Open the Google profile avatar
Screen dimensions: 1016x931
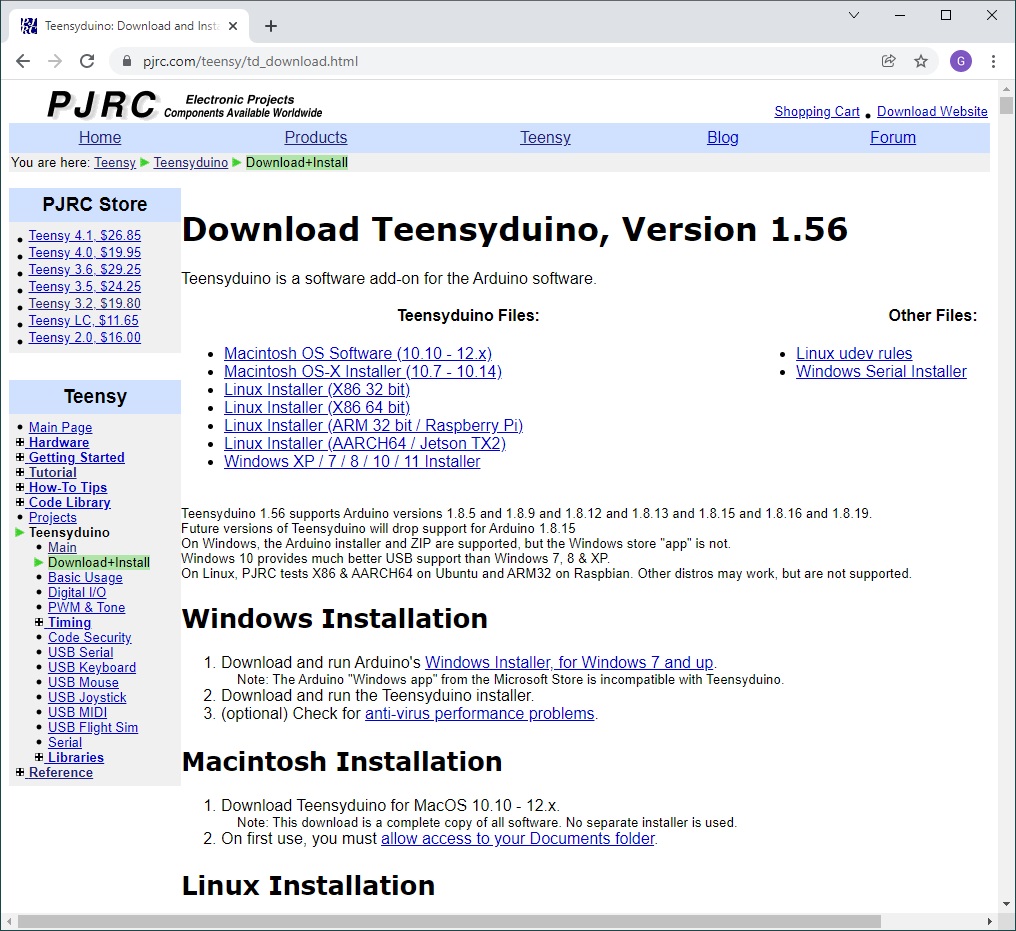pyautogui.click(x=960, y=61)
